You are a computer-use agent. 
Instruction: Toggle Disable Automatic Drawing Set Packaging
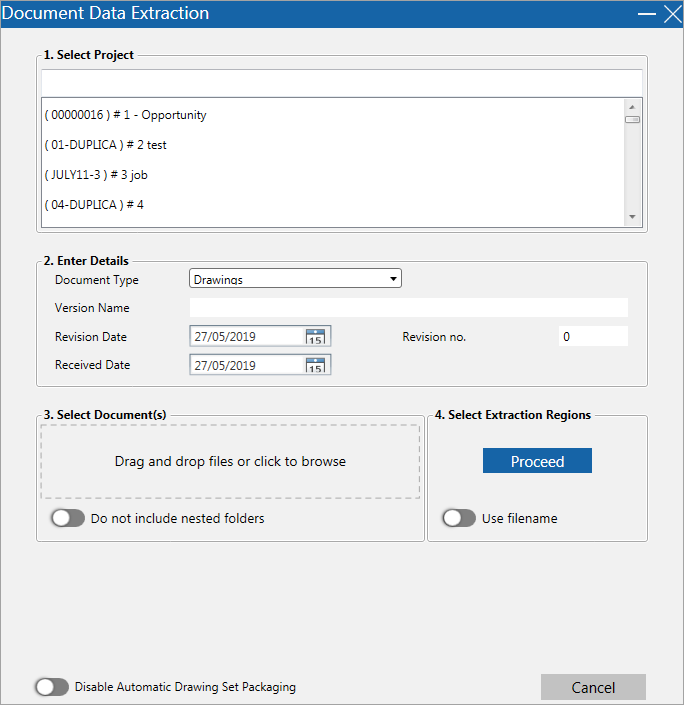(52, 687)
